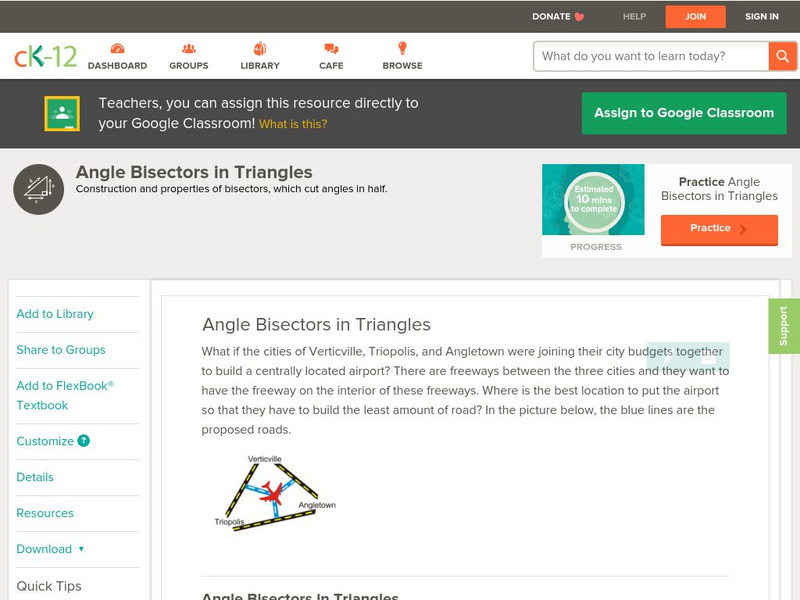Select the LIBRARY menu label
Image resolution: width=800 pixels, height=600 pixels.
coord(260,66)
